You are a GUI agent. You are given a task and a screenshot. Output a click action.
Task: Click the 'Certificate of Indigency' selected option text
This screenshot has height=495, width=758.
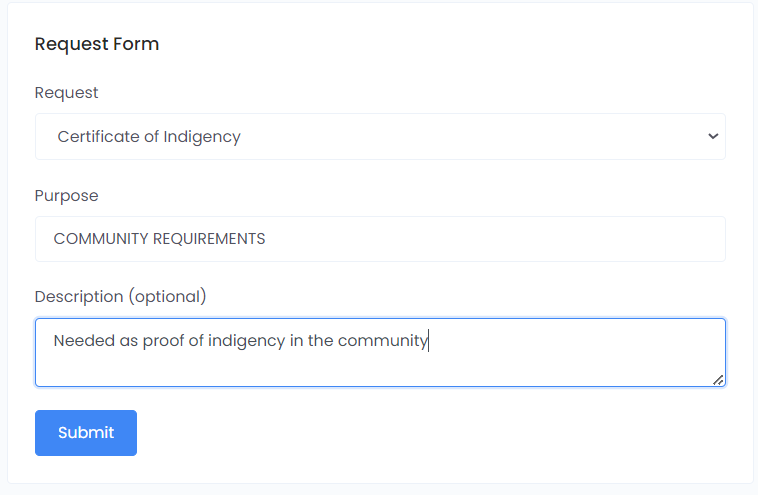click(149, 136)
